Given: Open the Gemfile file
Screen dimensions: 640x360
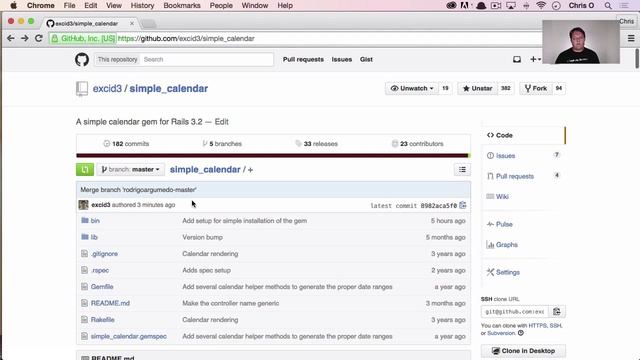Looking at the screenshot, I should [x=102, y=287].
